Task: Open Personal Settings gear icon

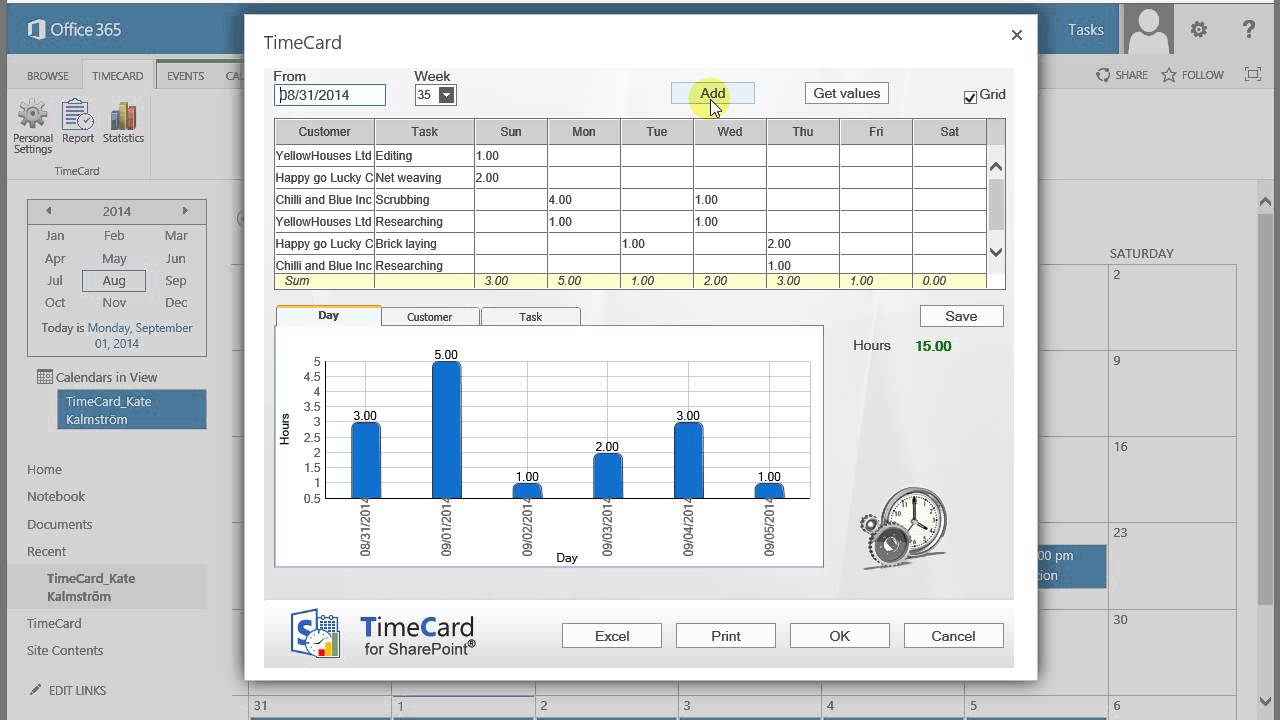Action: (x=32, y=114)
